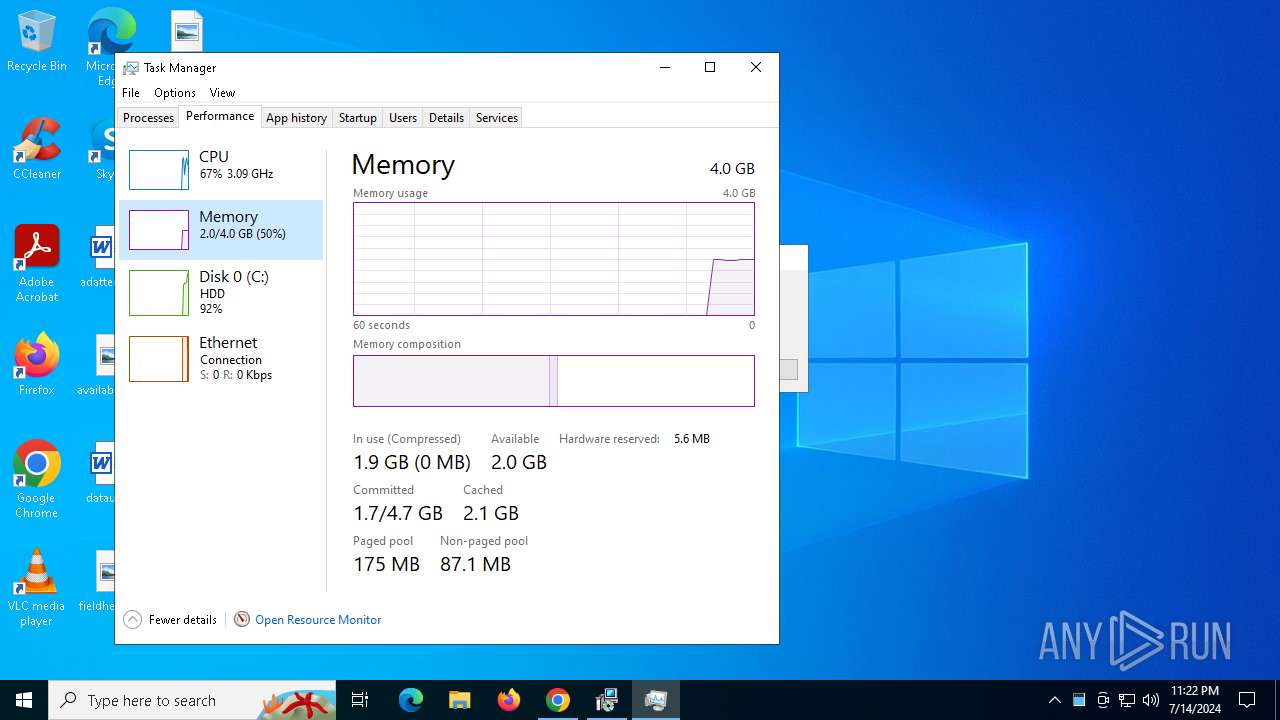Click the volume speaker tray icon
The width and height of the screenshot is (1280, 720).
tap(1151, 700)
